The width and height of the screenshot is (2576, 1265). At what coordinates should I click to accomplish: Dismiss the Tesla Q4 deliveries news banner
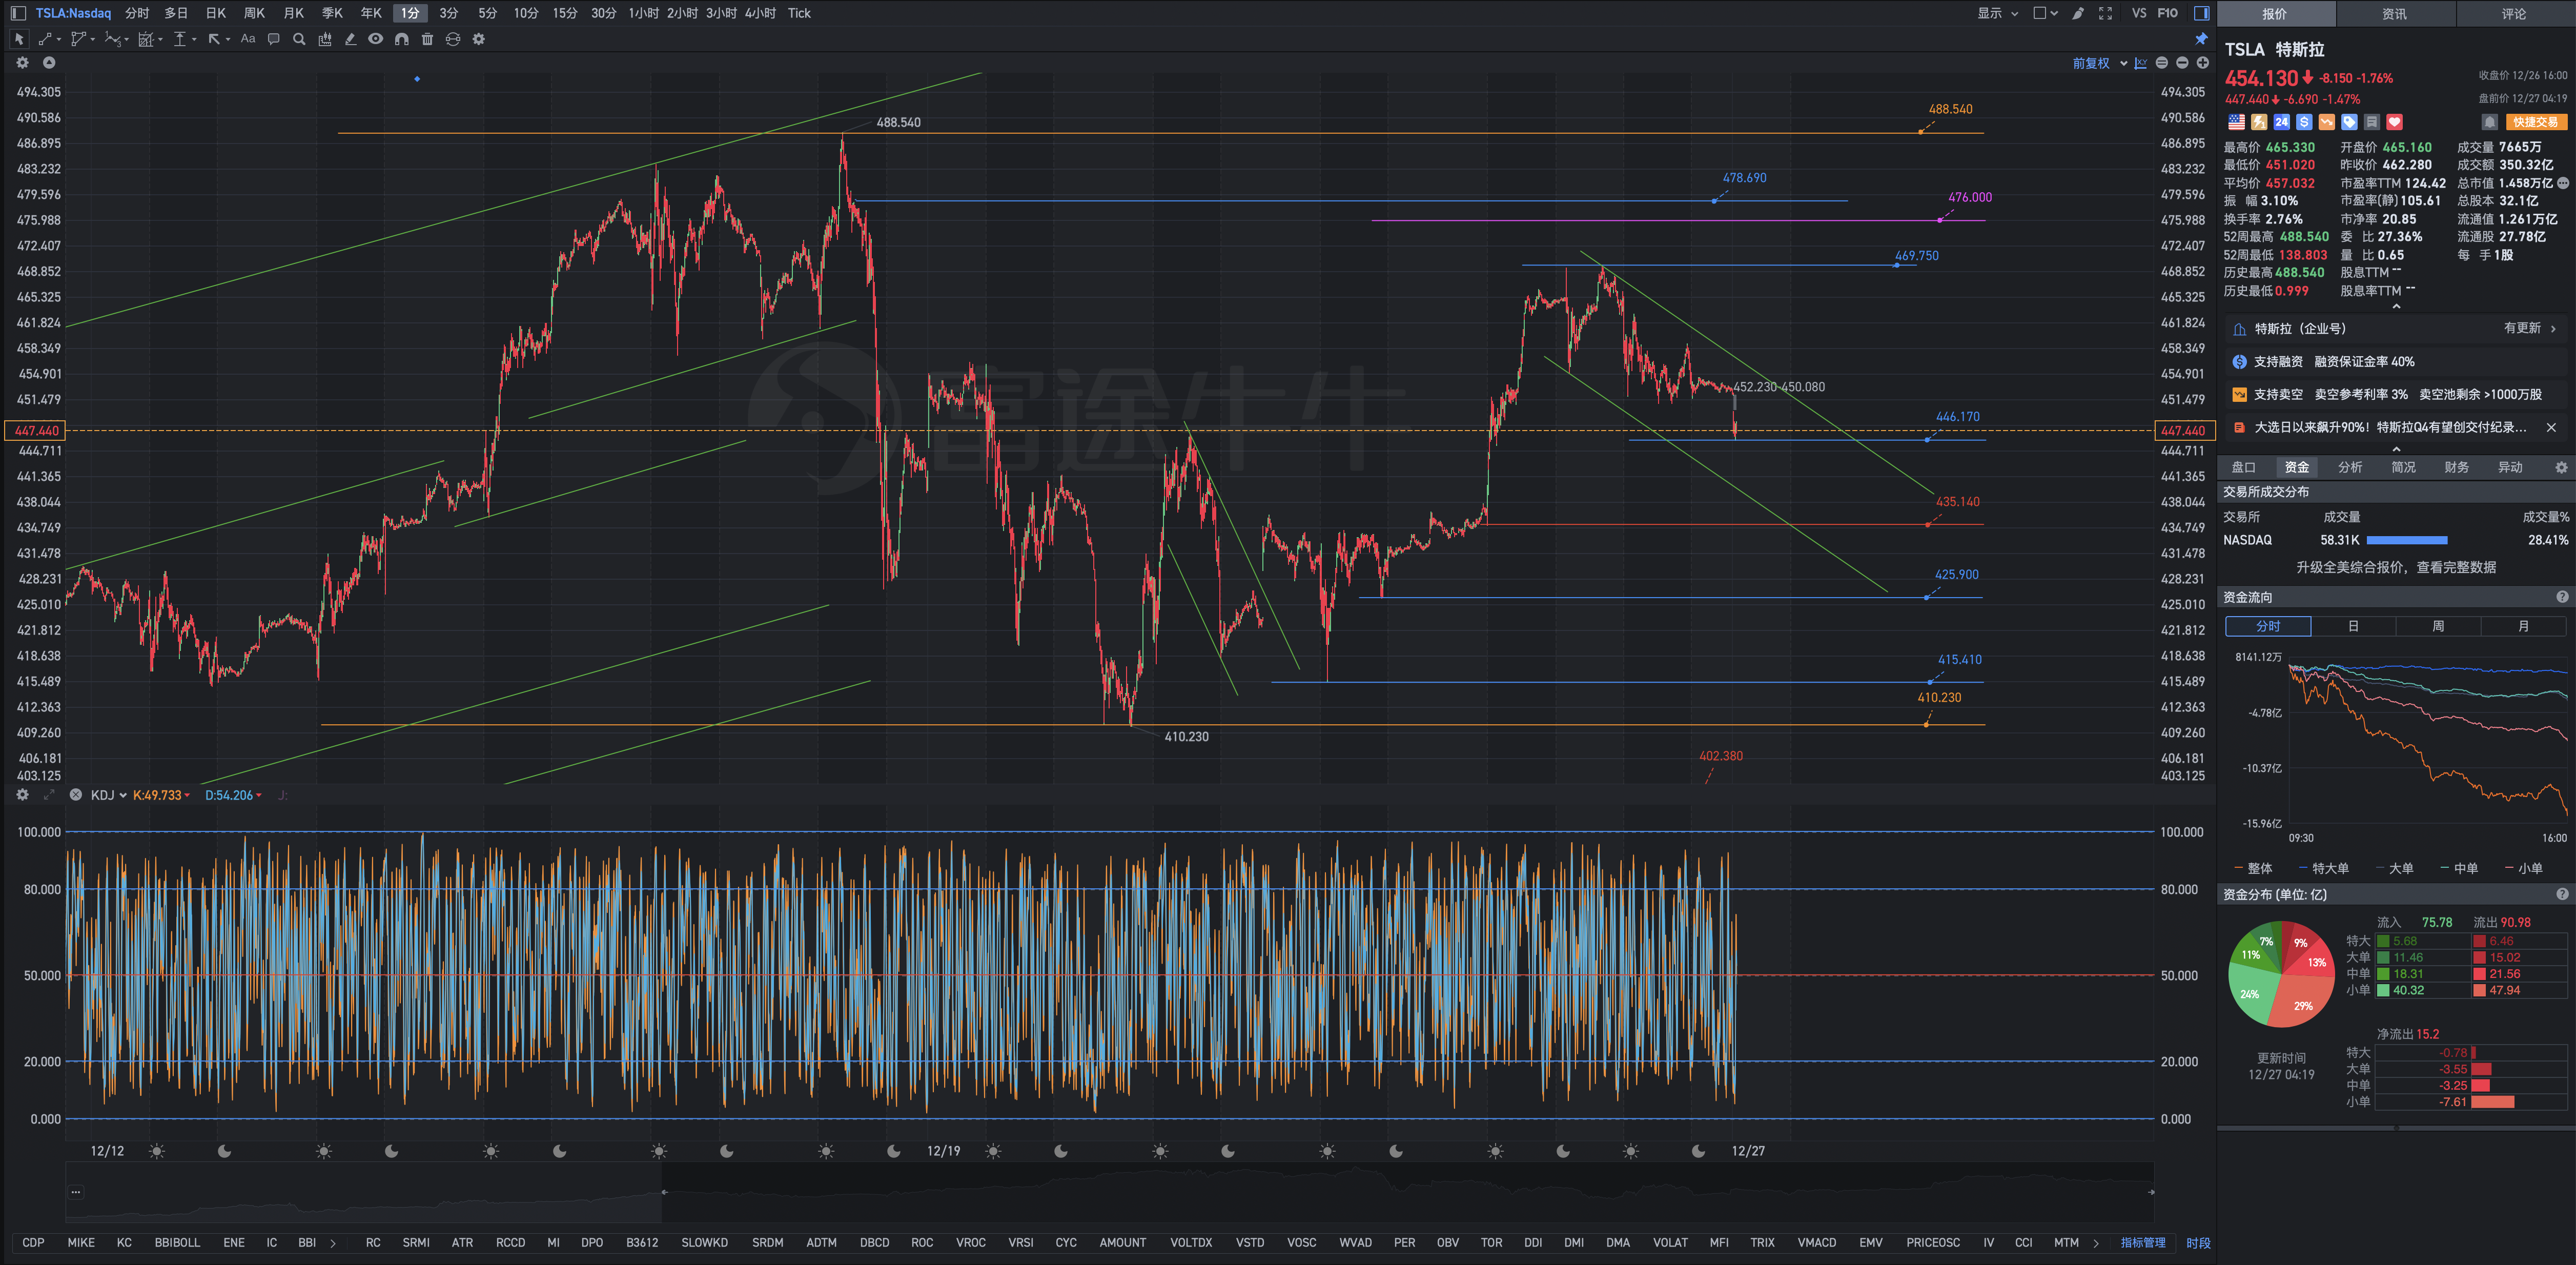click(2551, 427)
